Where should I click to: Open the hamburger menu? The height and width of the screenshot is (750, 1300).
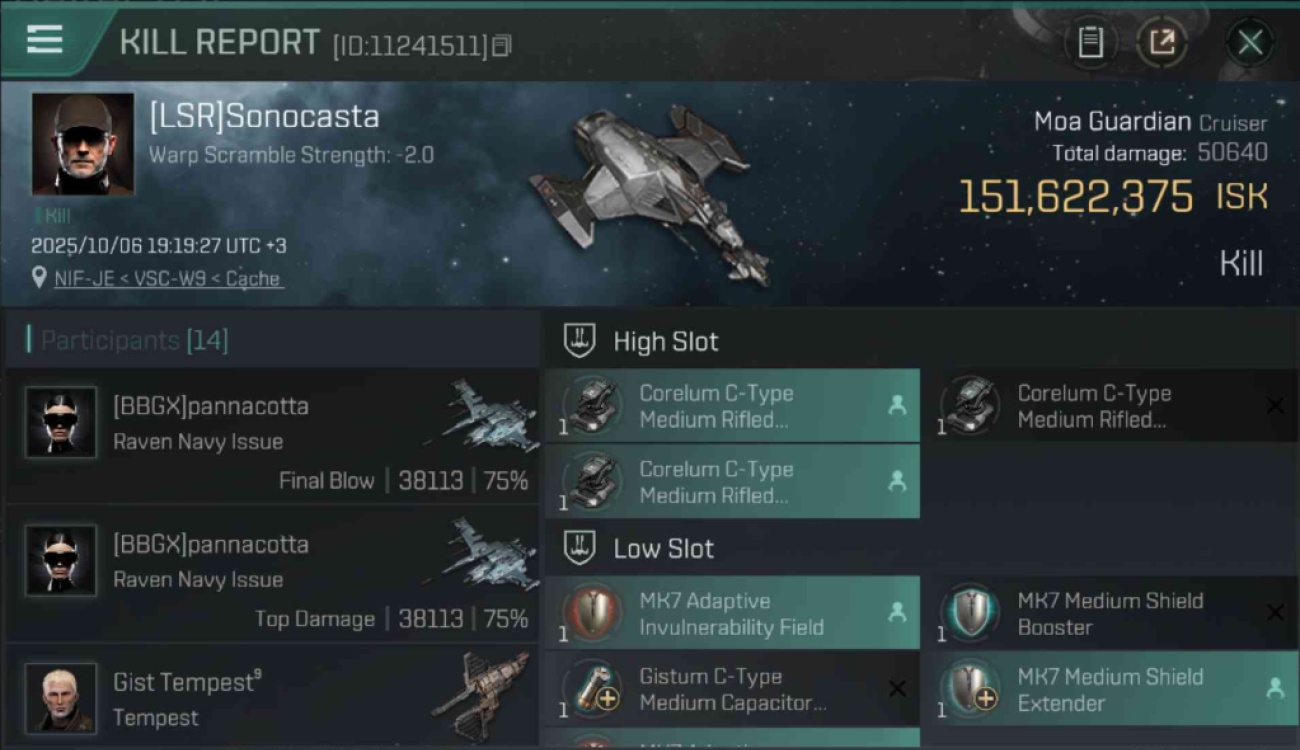point(45,40)
